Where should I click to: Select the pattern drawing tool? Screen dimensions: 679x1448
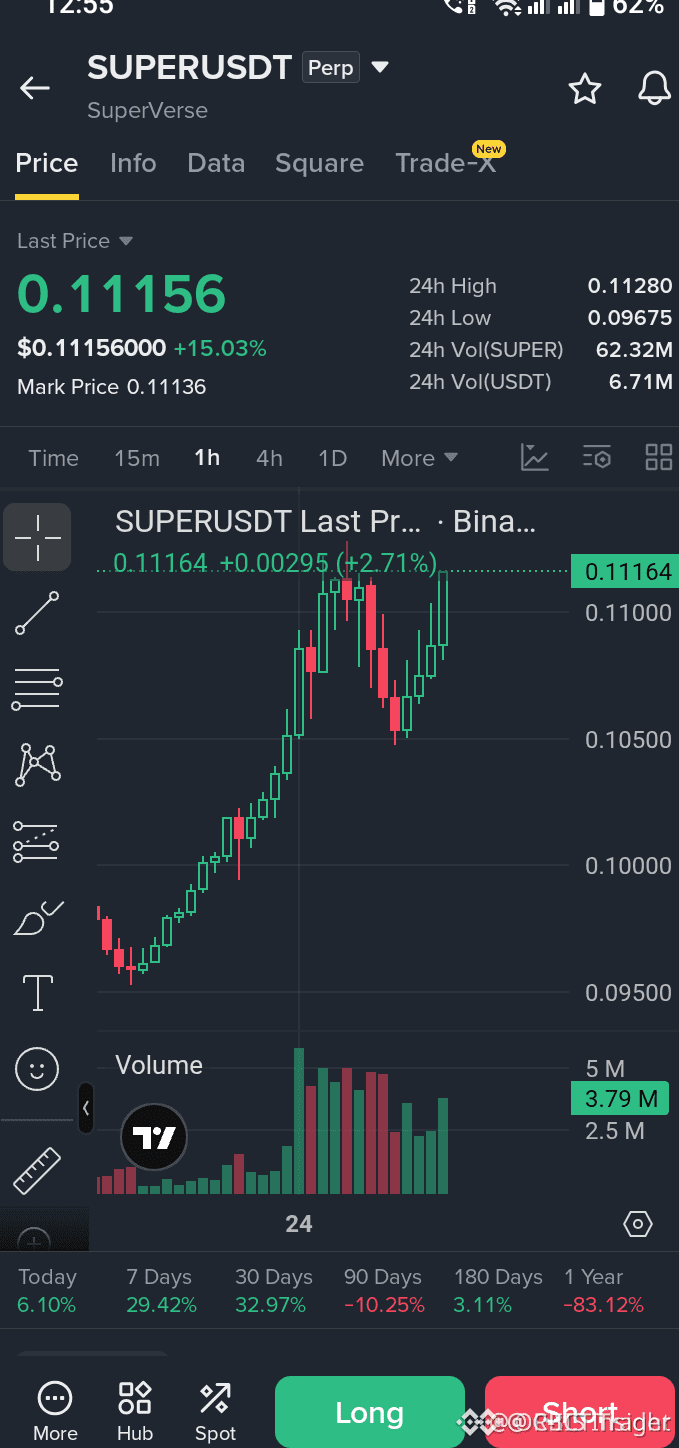(38, 765)
